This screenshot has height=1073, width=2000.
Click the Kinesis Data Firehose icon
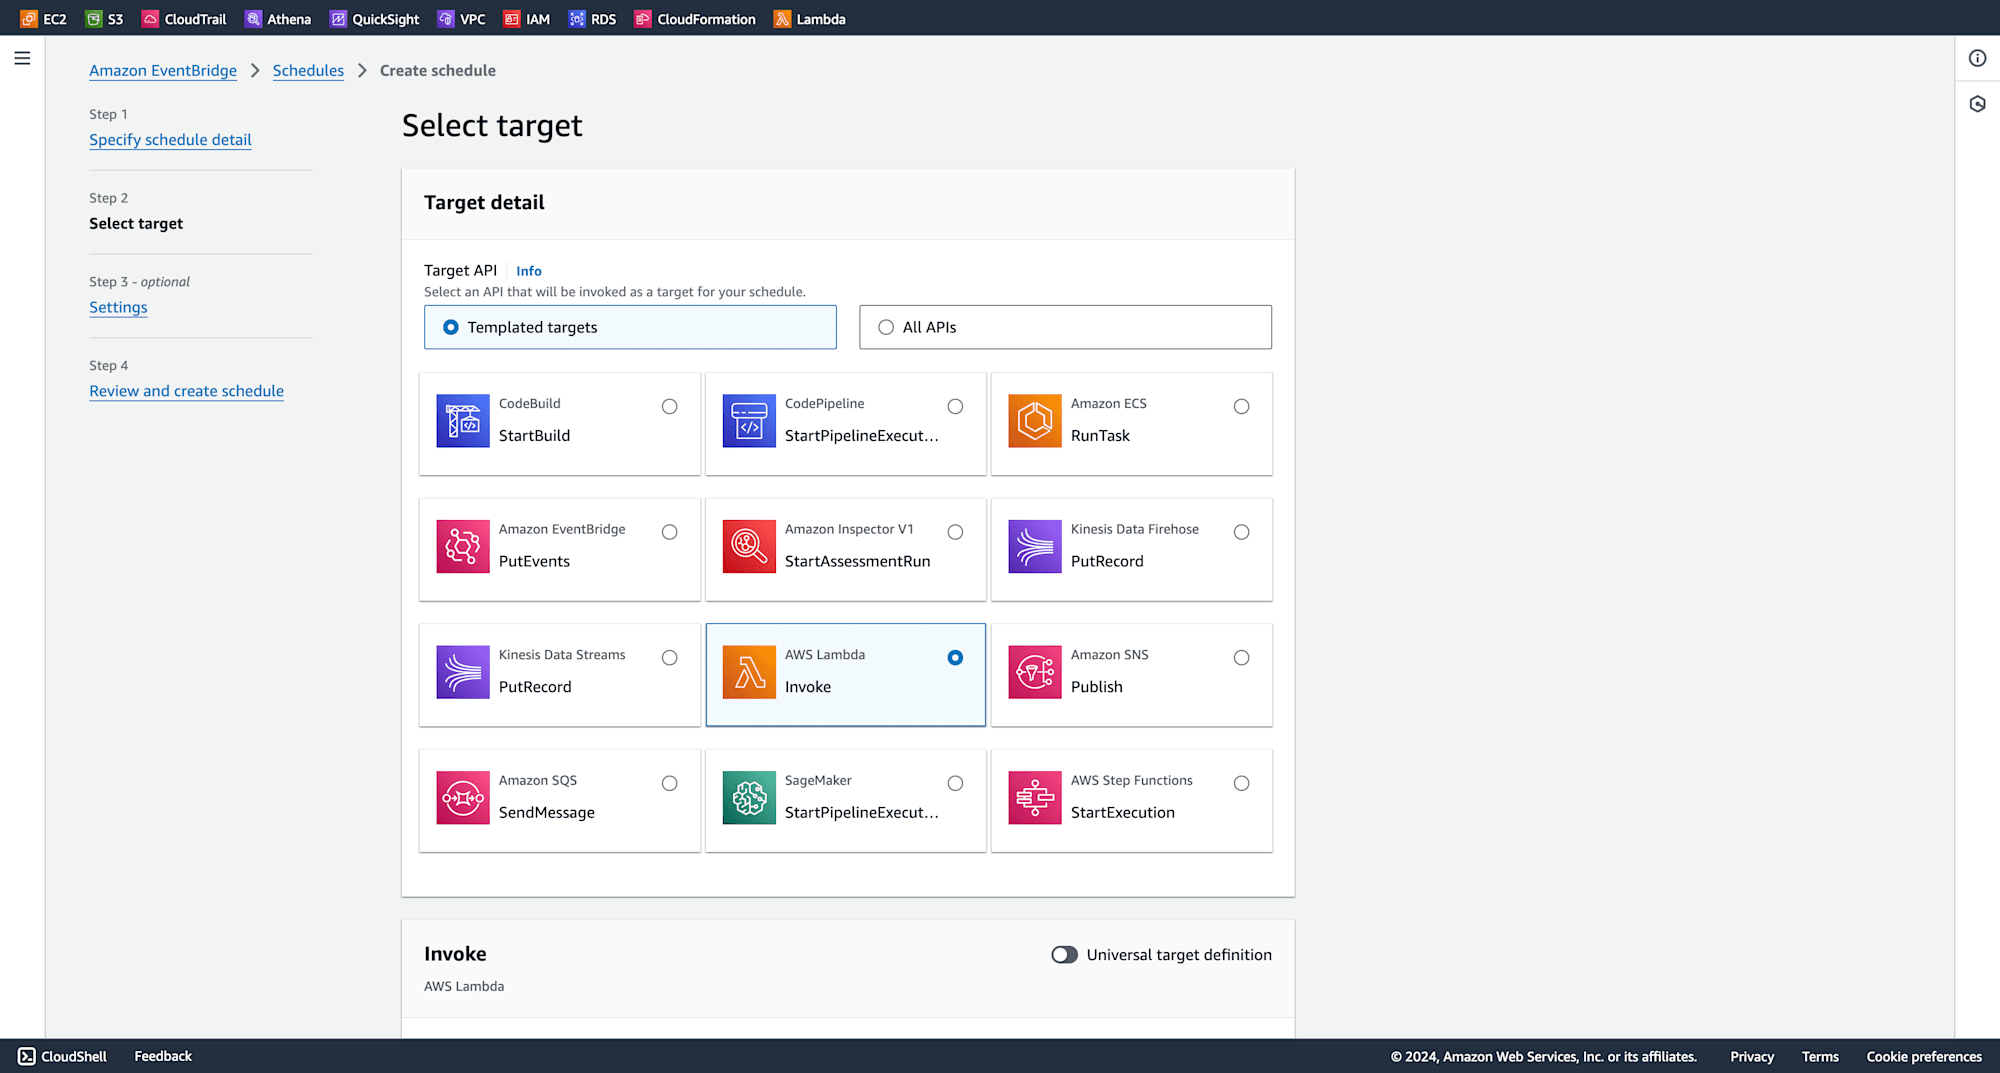1035,546
